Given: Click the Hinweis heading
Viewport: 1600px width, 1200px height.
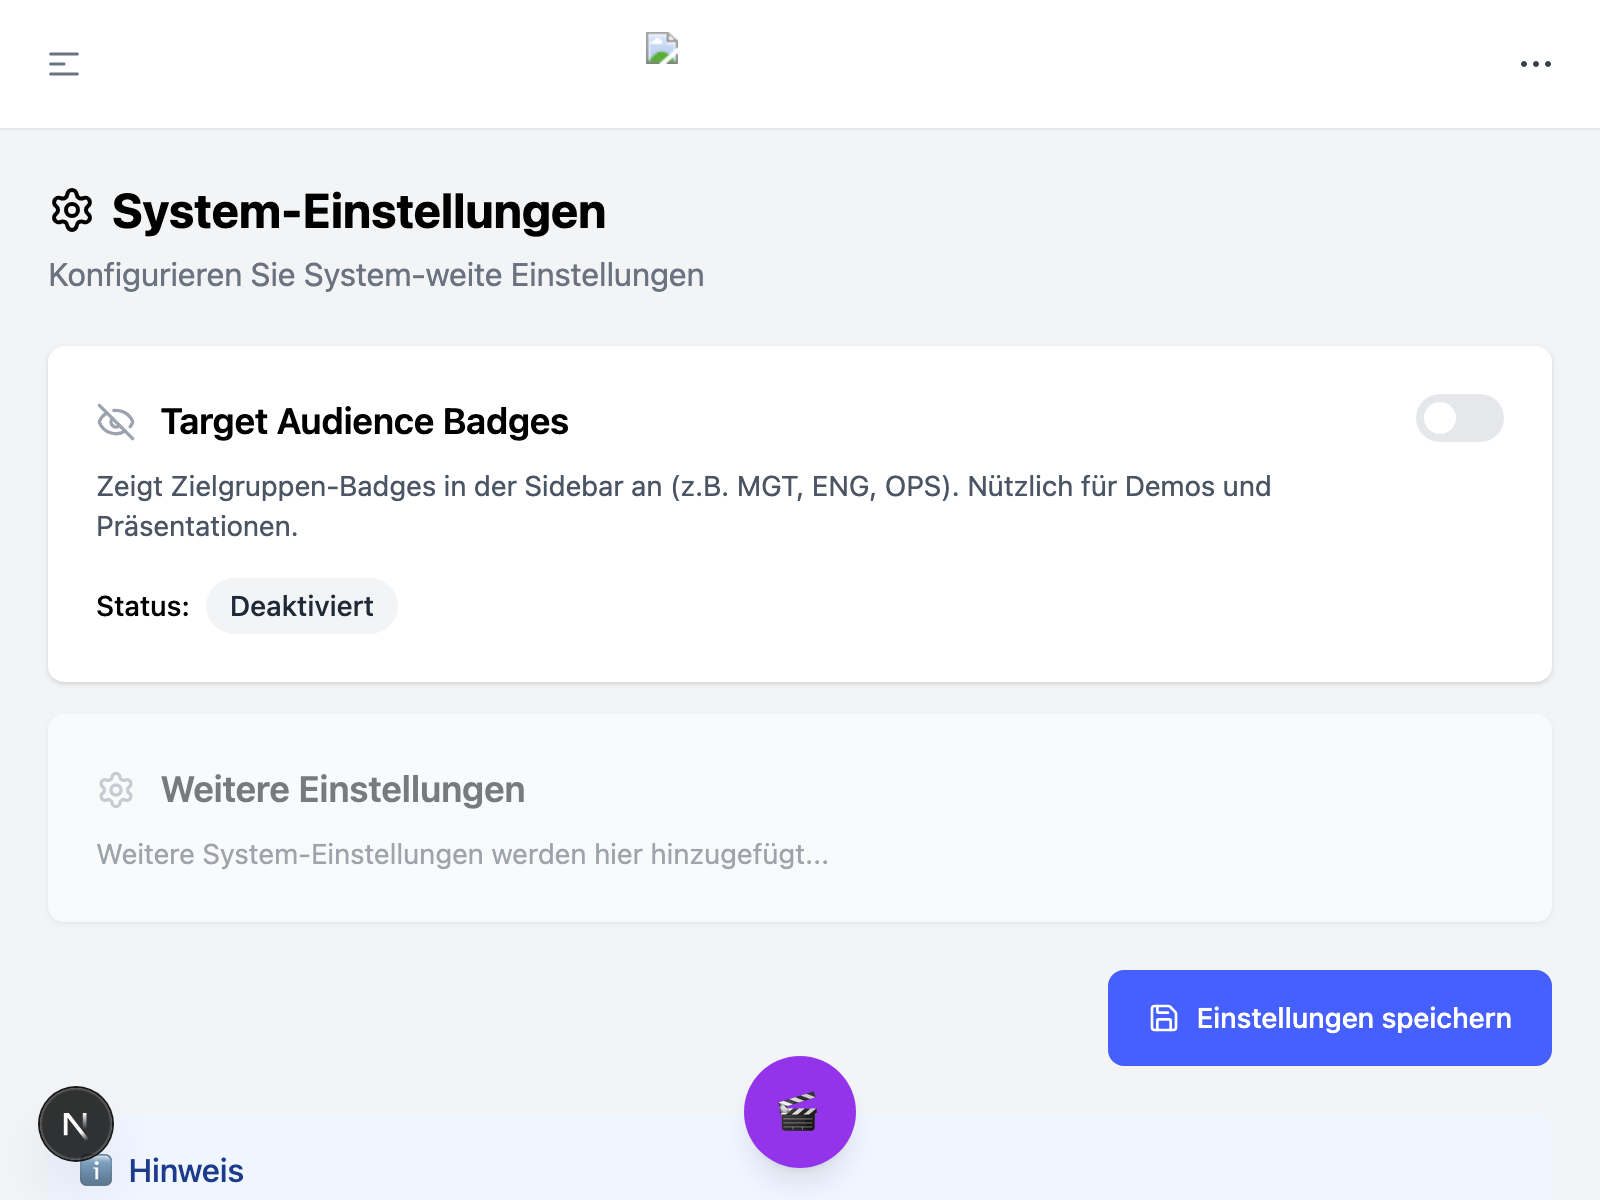Looking at the screenshot, I should [186, 1171].
